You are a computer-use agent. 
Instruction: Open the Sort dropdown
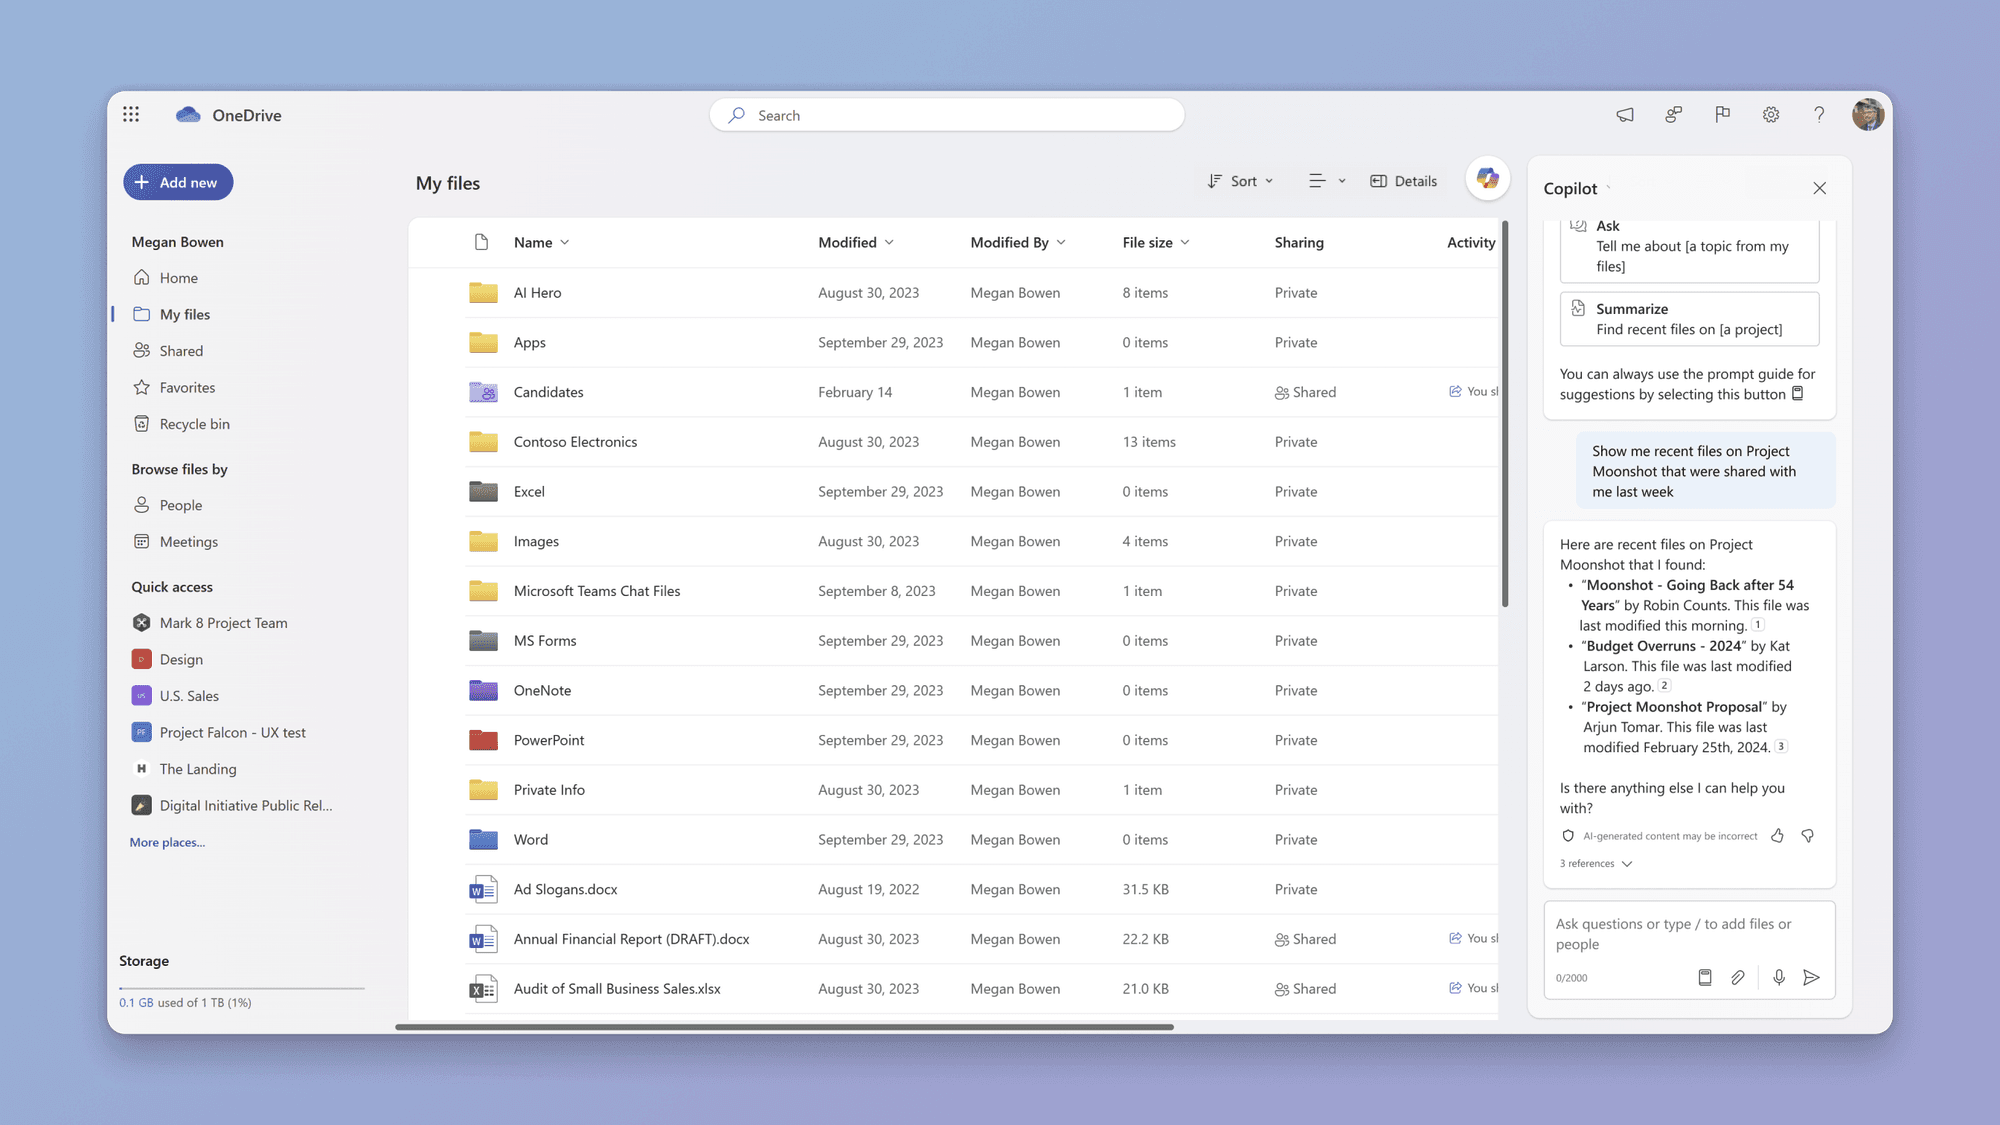click(1240, 181)
